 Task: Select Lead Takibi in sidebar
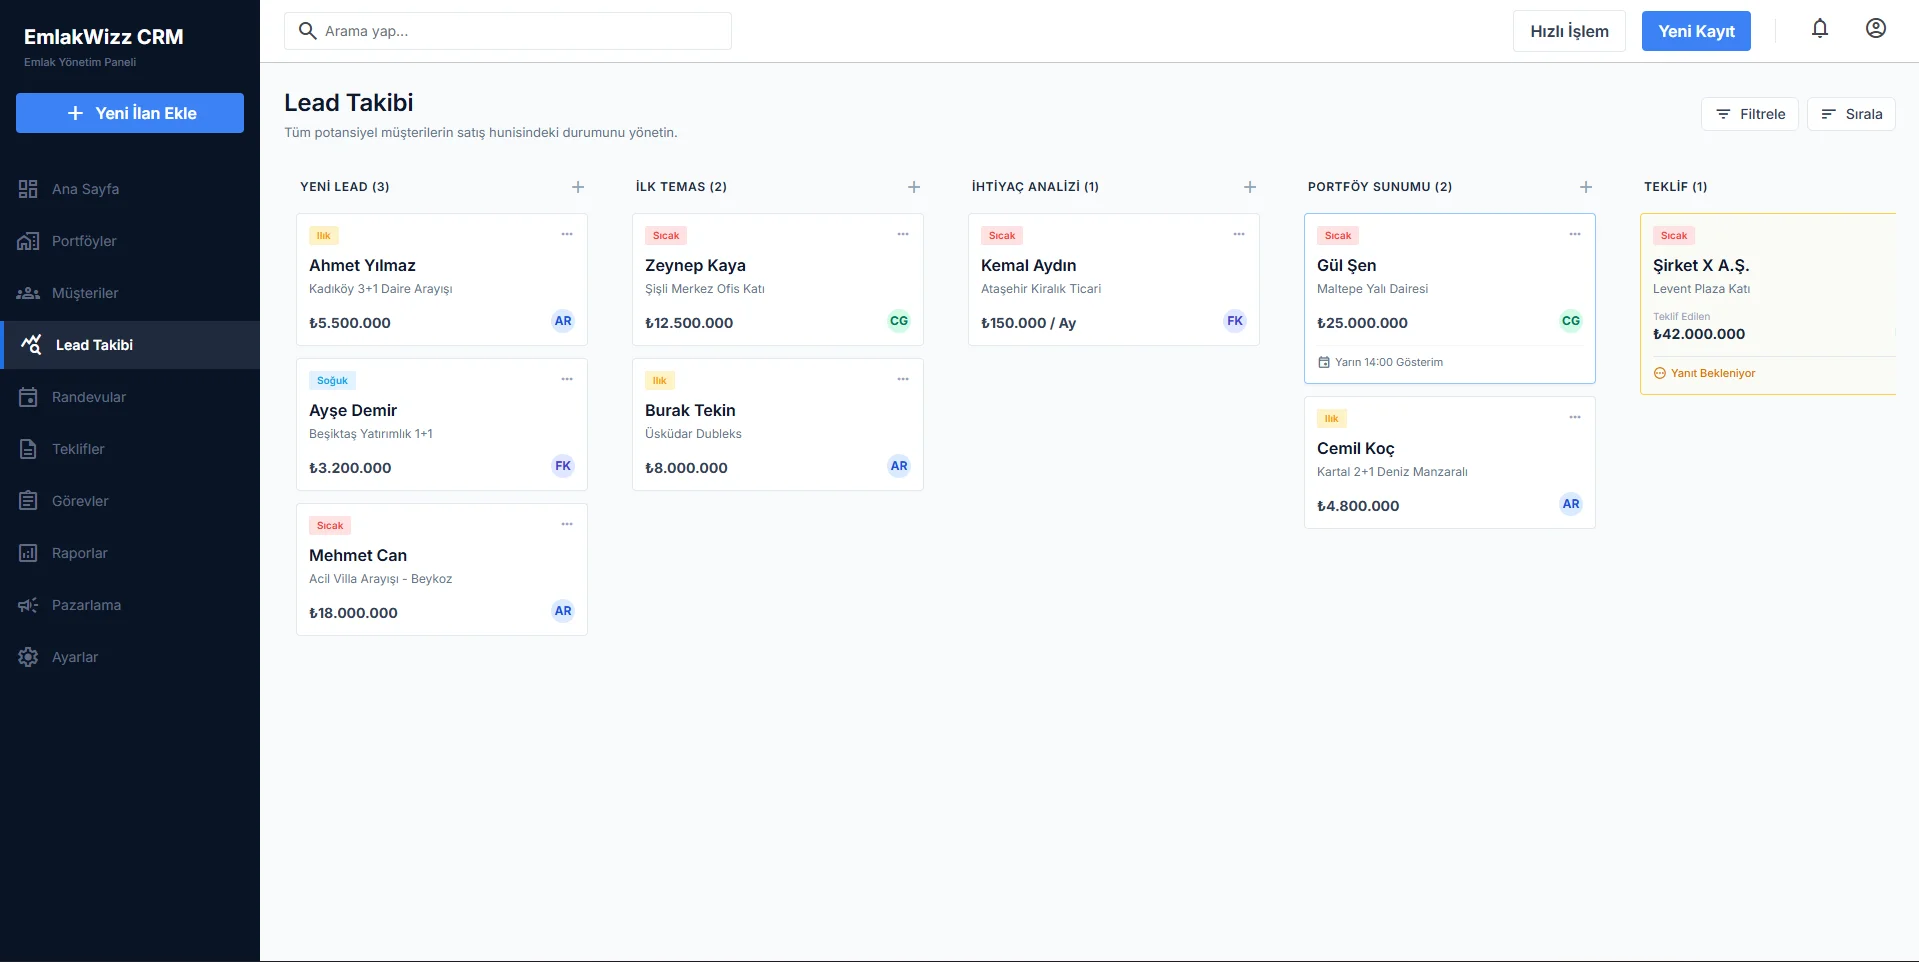coord(130,345)
